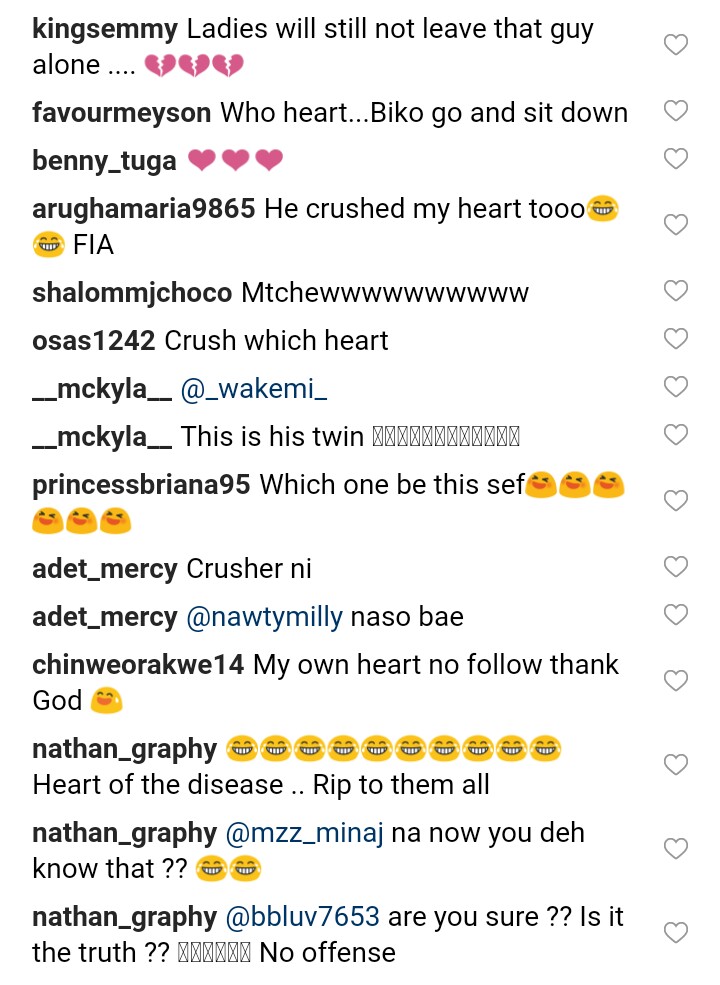The height and width of the screenshot is (985, 720).
Task: Heart arughamaria9865's comment
Action: (676, 225)
